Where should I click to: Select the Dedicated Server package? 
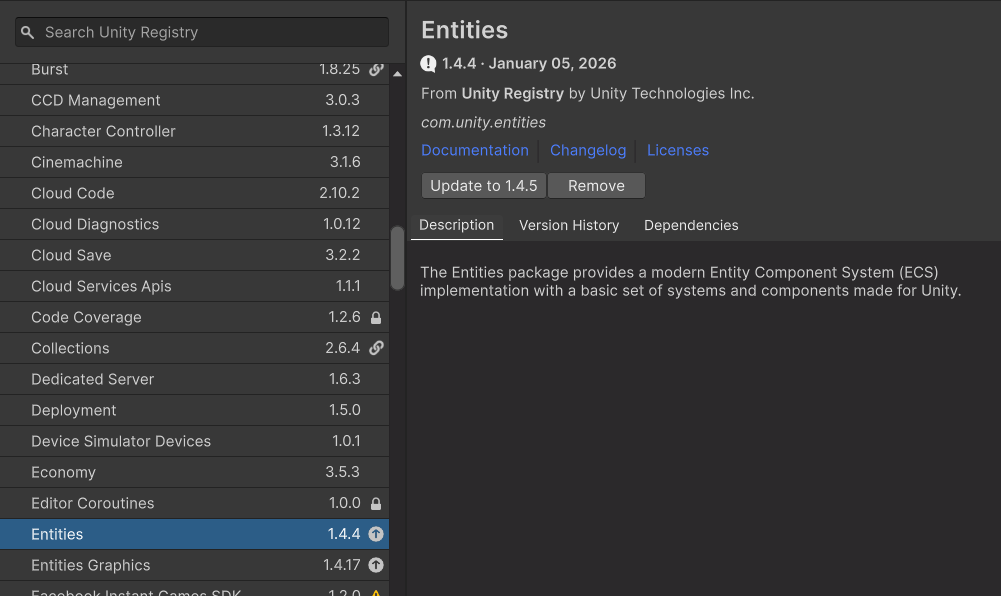(194, 379)
